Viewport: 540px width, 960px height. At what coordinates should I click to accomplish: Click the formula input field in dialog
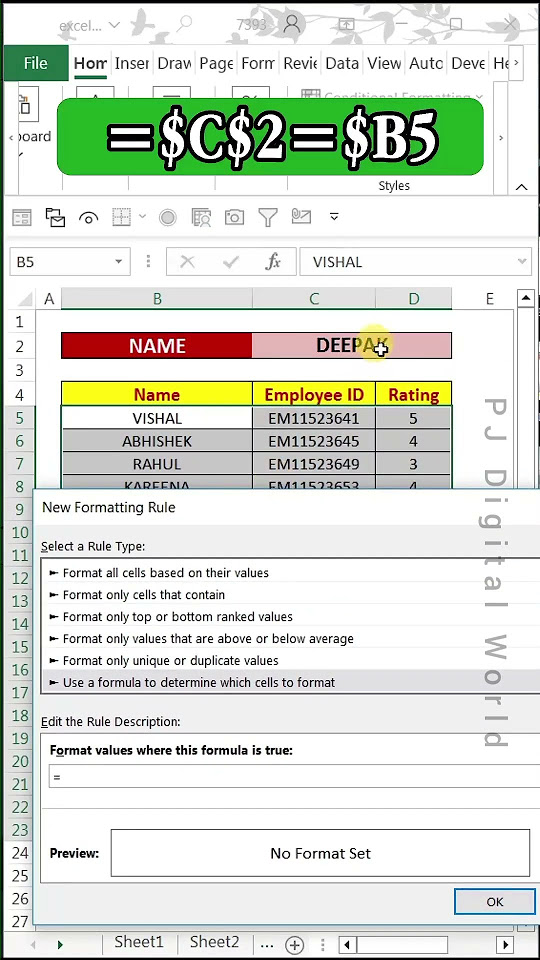[x=294, y=776]
